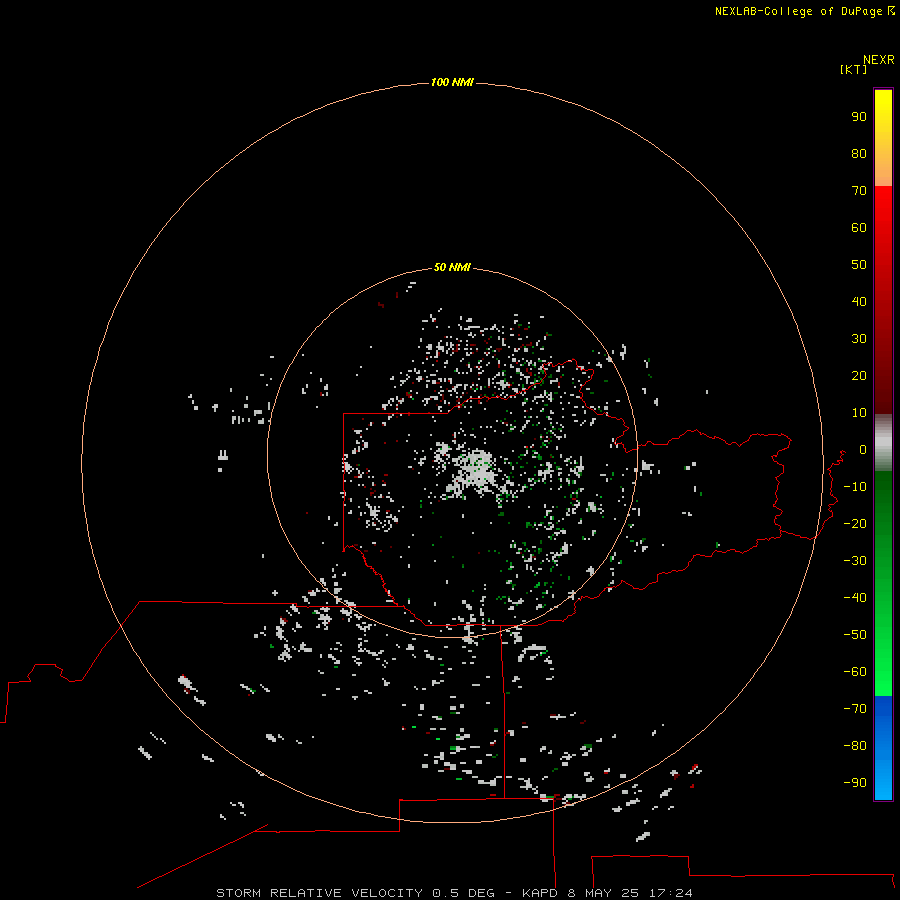
Task: Click the KAPD radar site identifier in the caption
Action: [x=540, y=893]
